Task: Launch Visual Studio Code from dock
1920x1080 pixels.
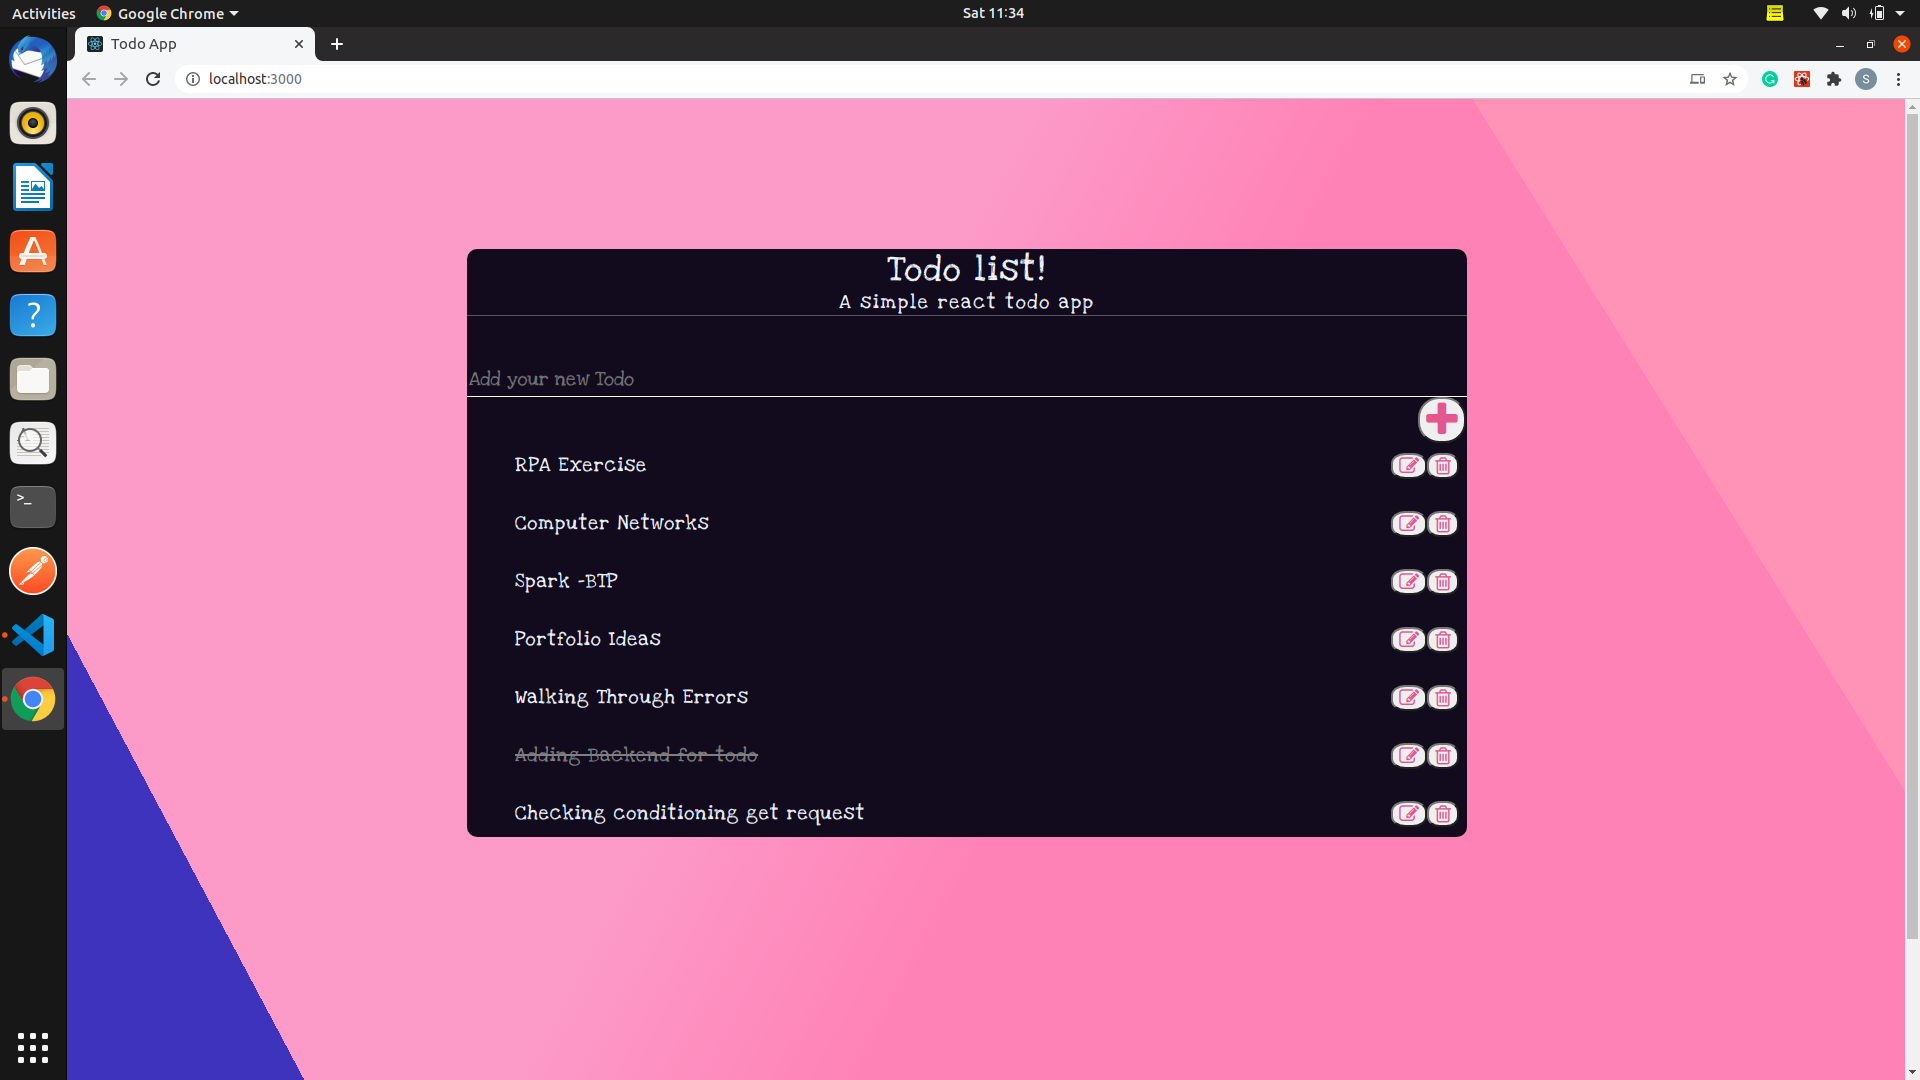Action: coord(33,635)
